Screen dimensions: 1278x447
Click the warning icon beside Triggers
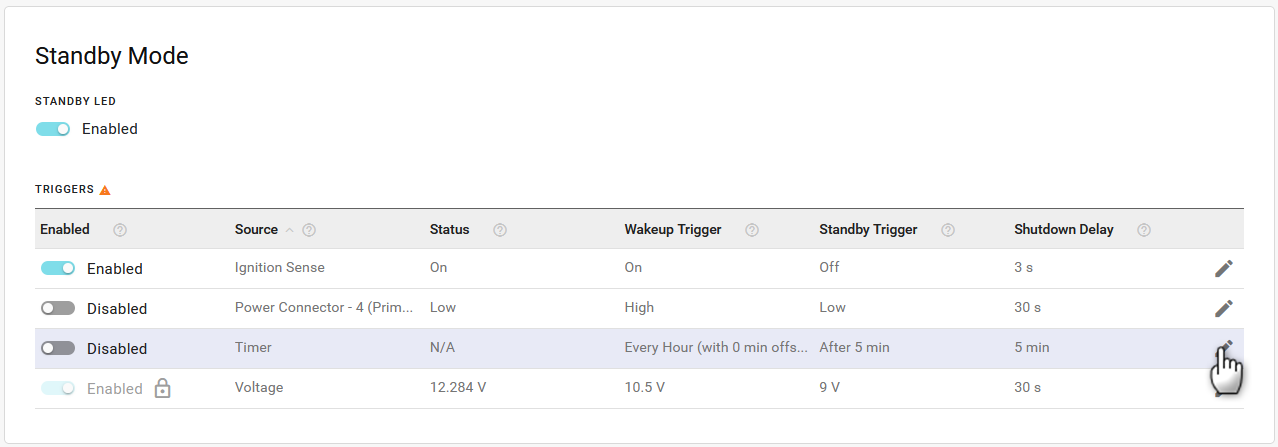pos(105,190)
